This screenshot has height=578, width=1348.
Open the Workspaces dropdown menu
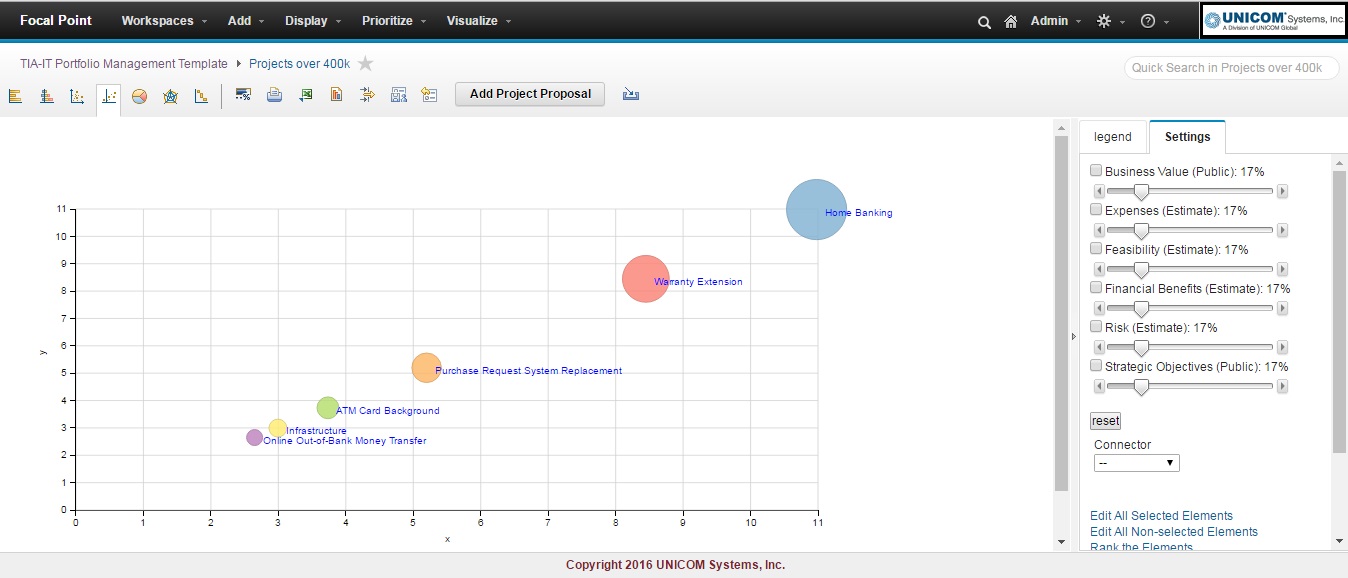click(164, 21)
